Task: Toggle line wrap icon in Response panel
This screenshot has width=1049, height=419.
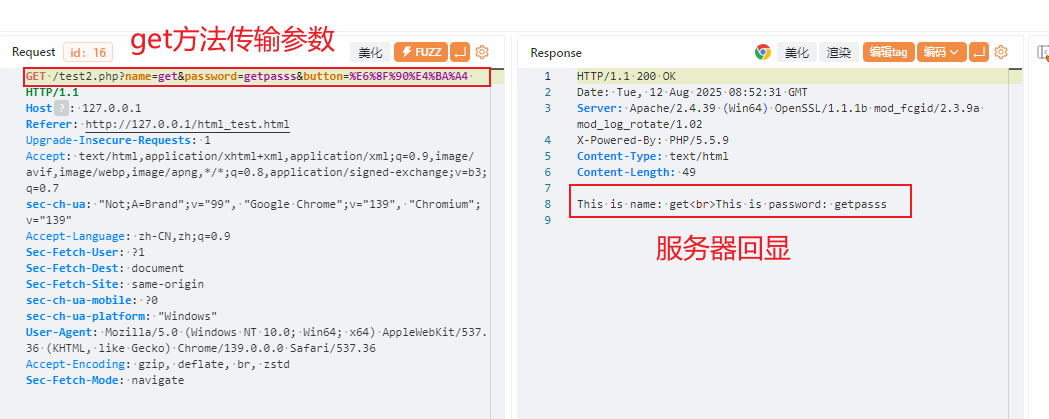Action: [979, 52]
